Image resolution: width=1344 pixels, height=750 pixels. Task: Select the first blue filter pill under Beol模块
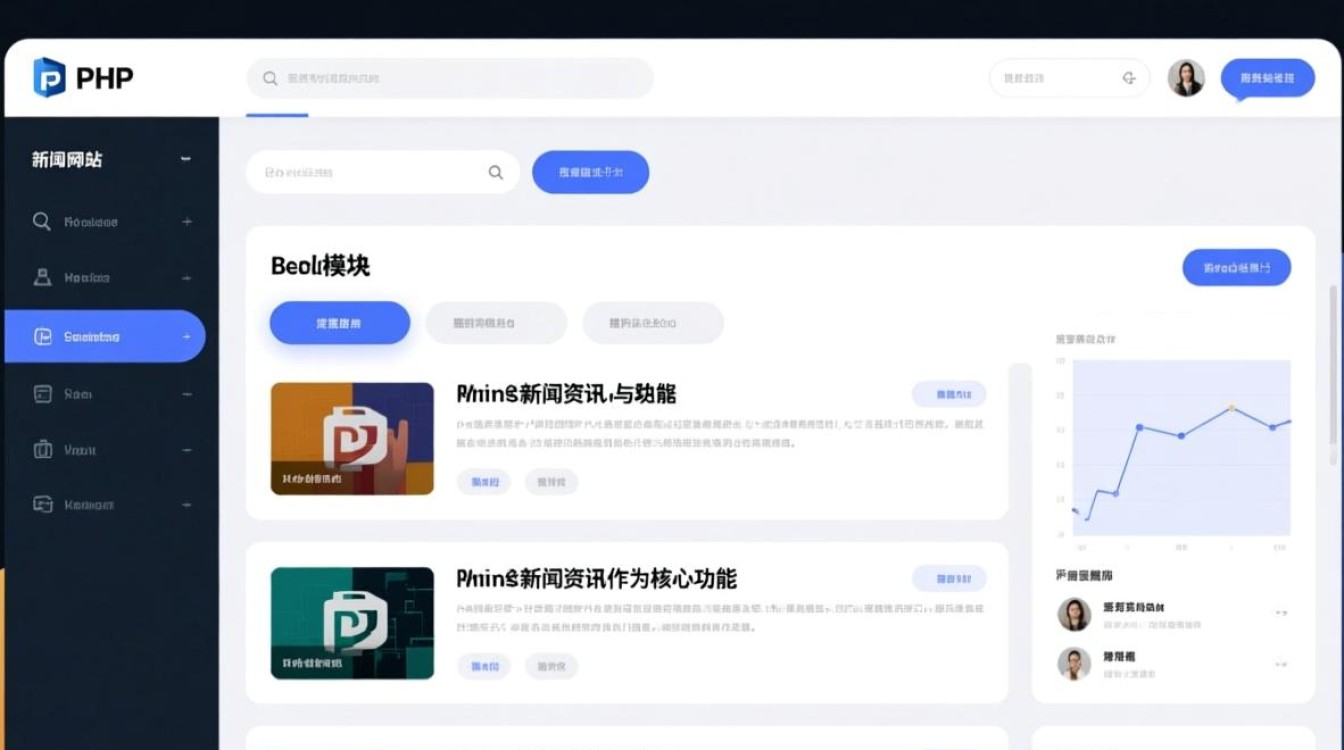pyautogui.click(x=339, y=322)
